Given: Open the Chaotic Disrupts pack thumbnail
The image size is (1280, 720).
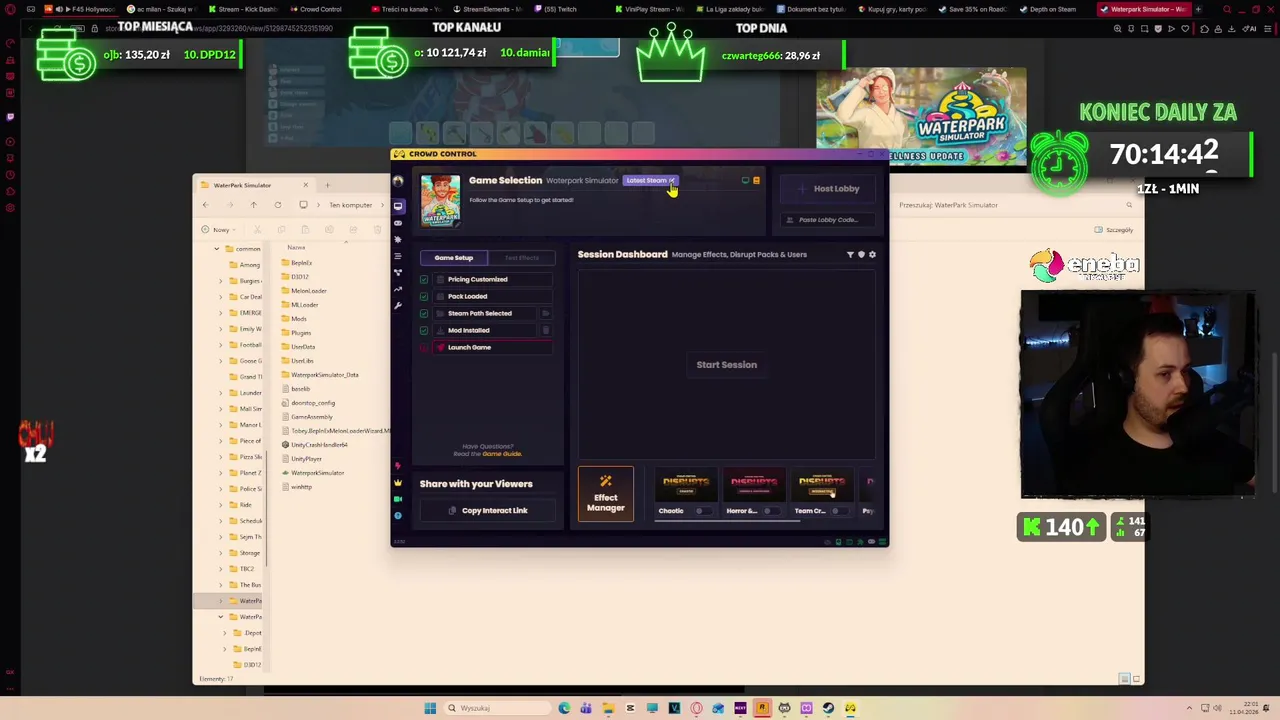Looking at the screenshot, I should (x=685, y=486).
